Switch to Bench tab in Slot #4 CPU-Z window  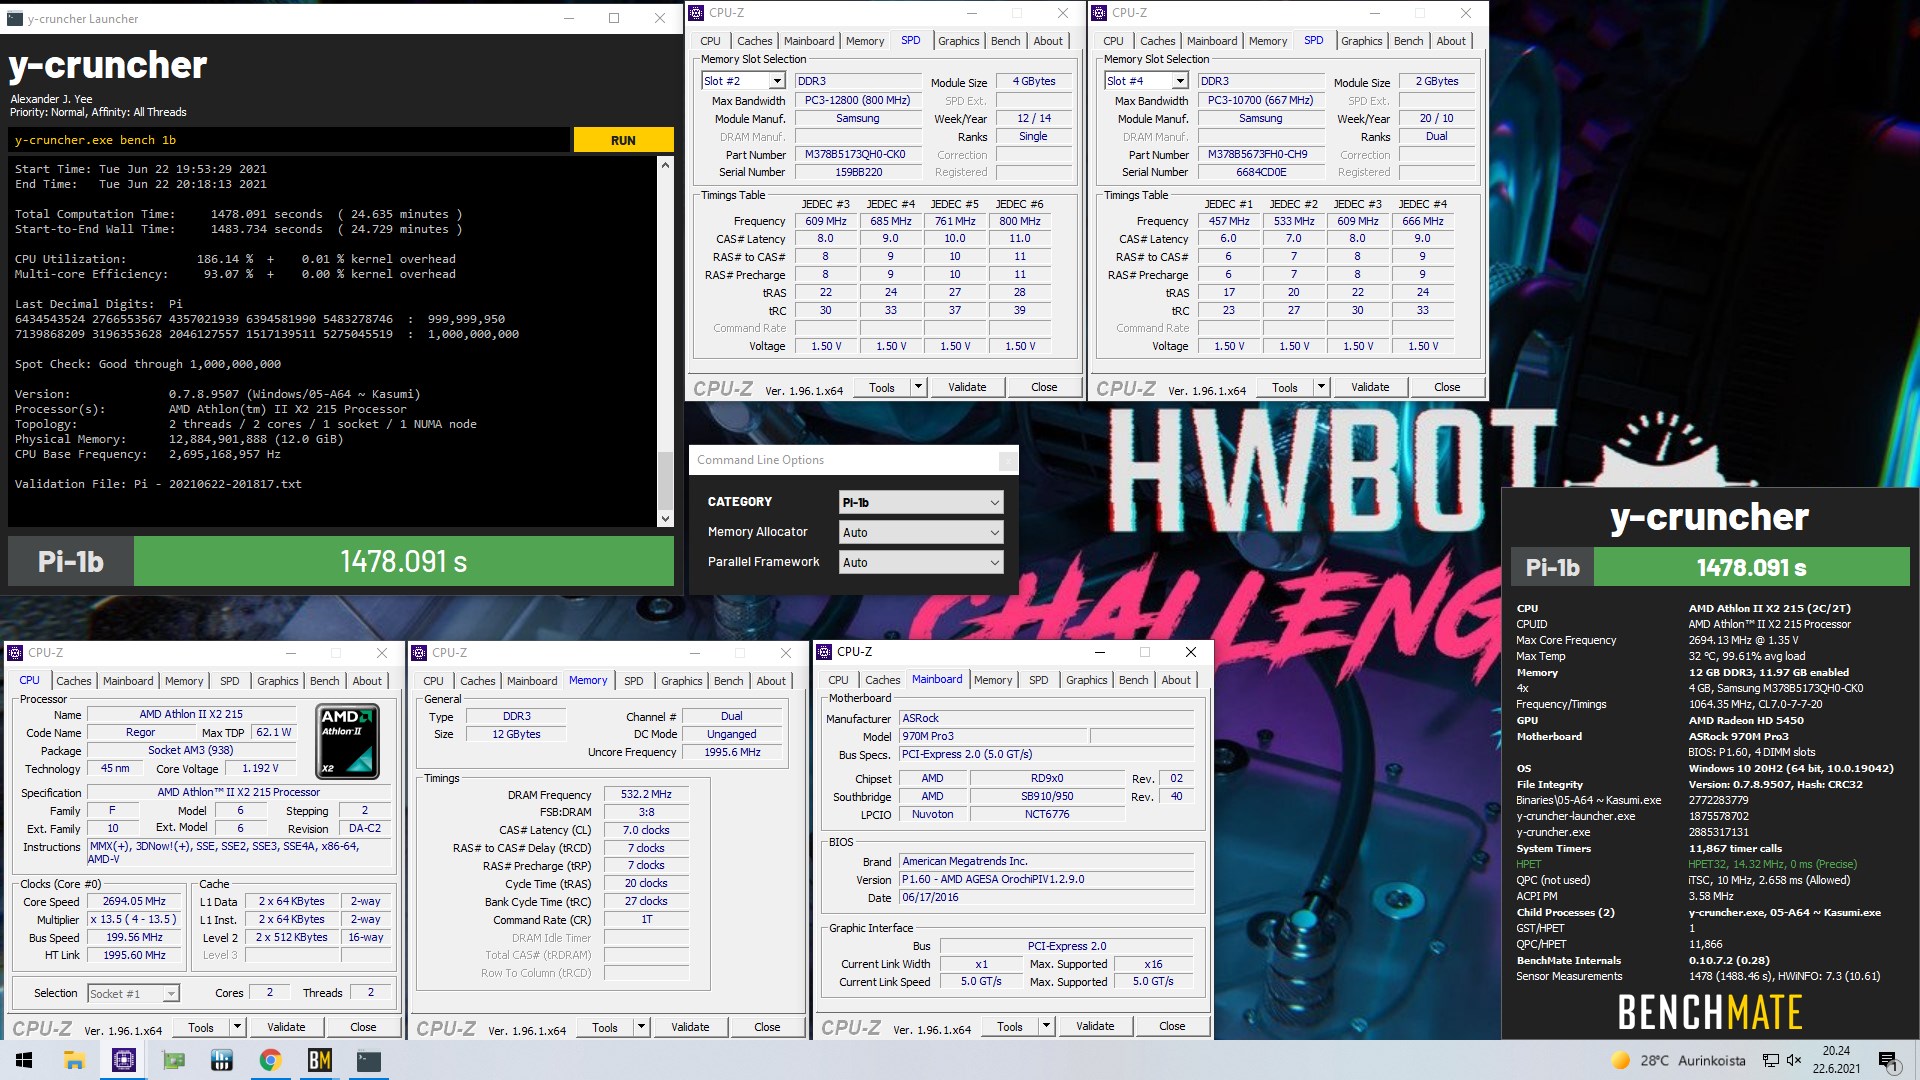(1408, 41)
